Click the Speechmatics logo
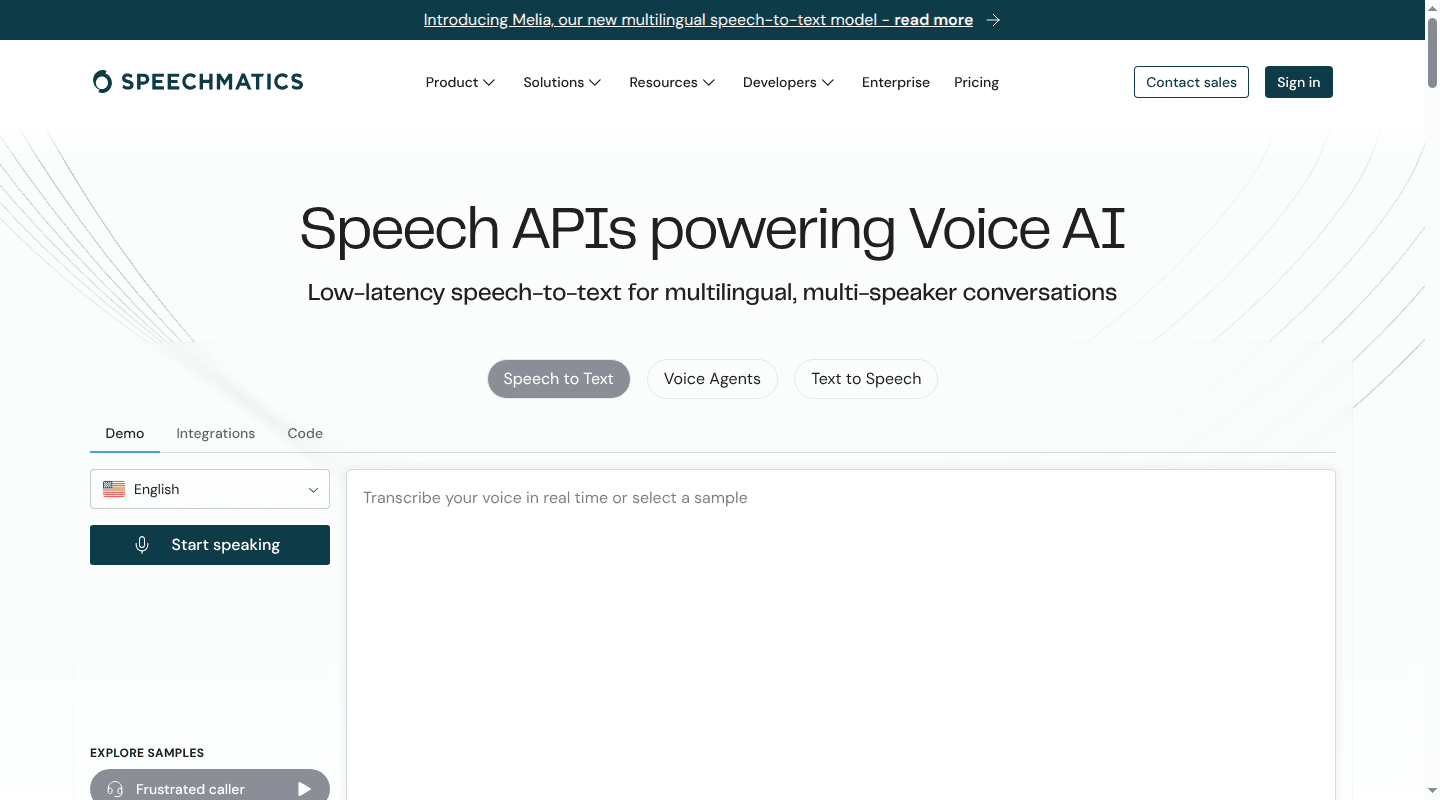Viewport: 1440px width, 800px height. [x=198, y=82]
